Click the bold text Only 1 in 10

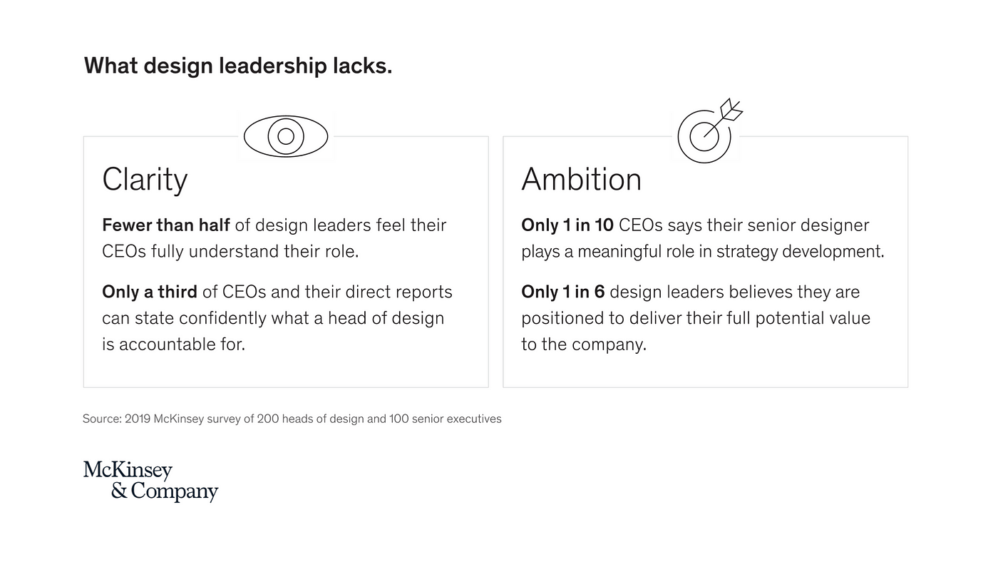point(567,225)
